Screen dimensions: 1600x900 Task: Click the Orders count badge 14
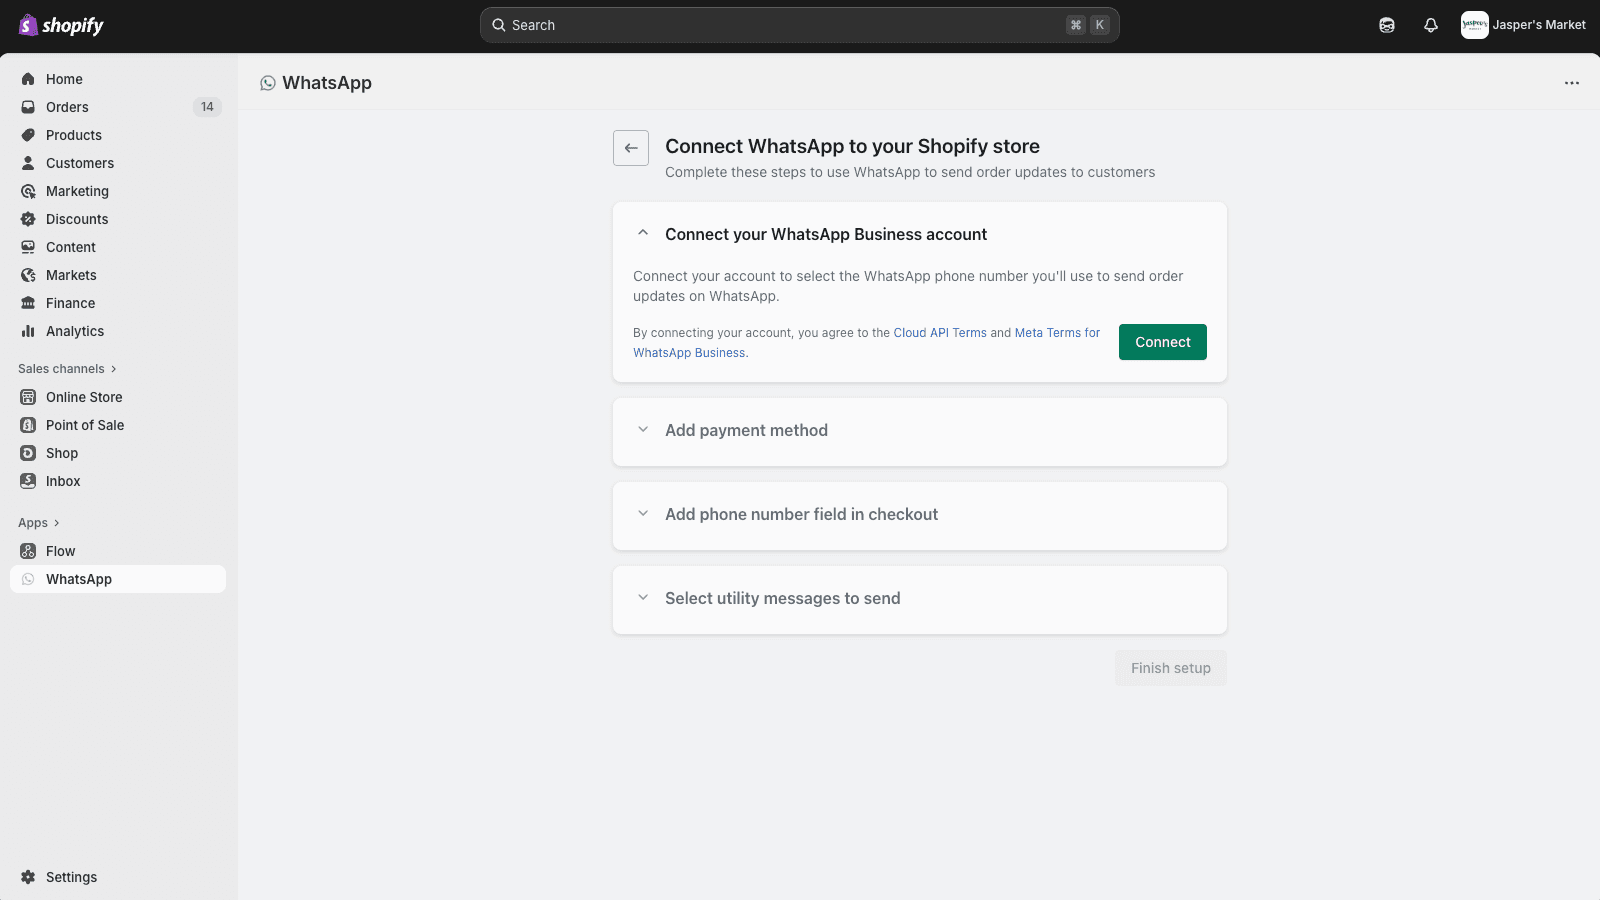(x=207, y=107)
